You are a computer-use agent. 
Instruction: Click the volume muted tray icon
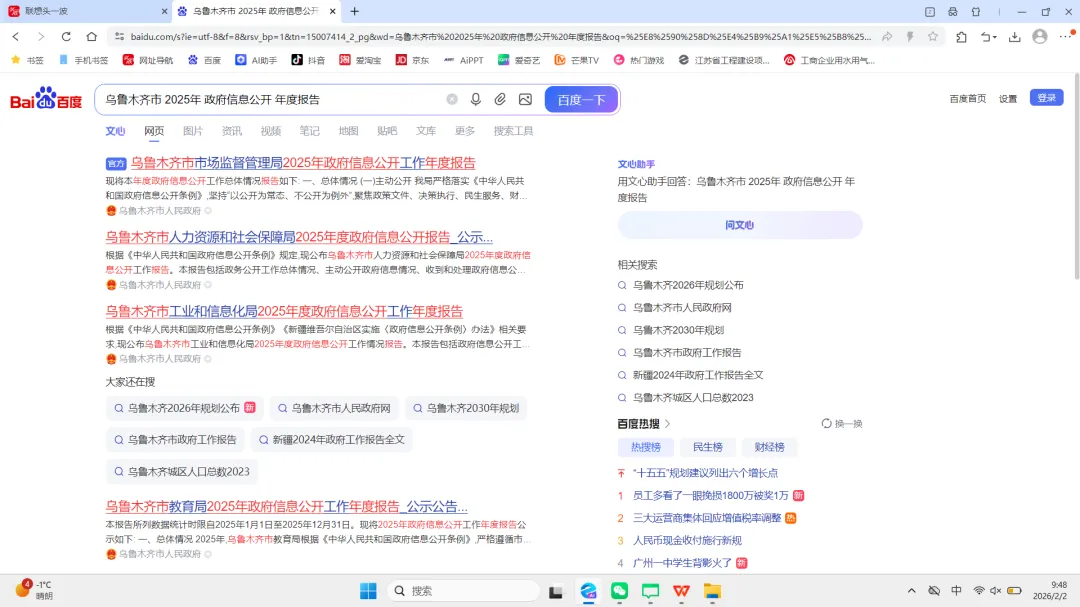coord(995,590)
